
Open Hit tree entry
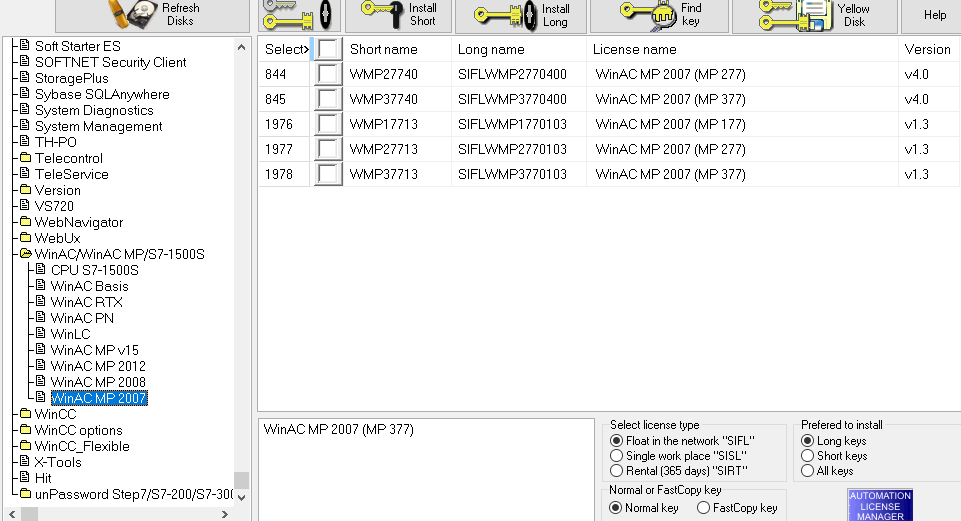[43, 478]
